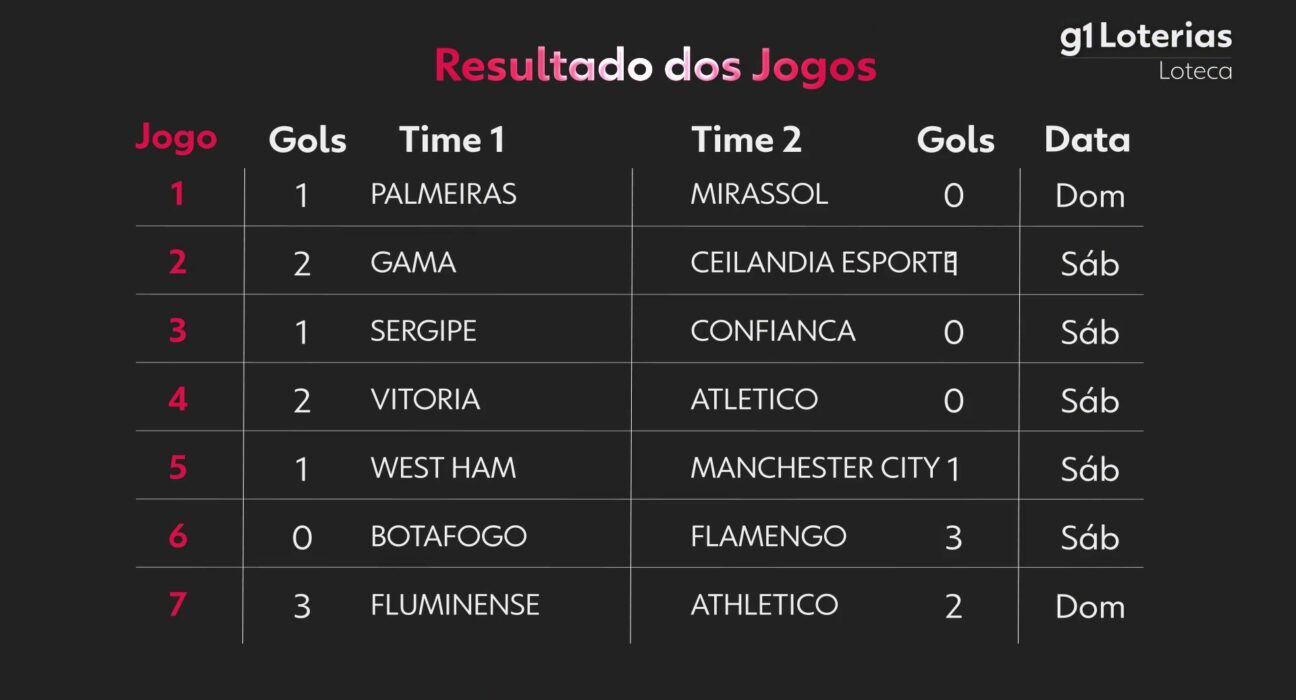The height and width of the screenshot is (700, 1296).
Task: Select the Data column header
Action: pos(1087,140)
